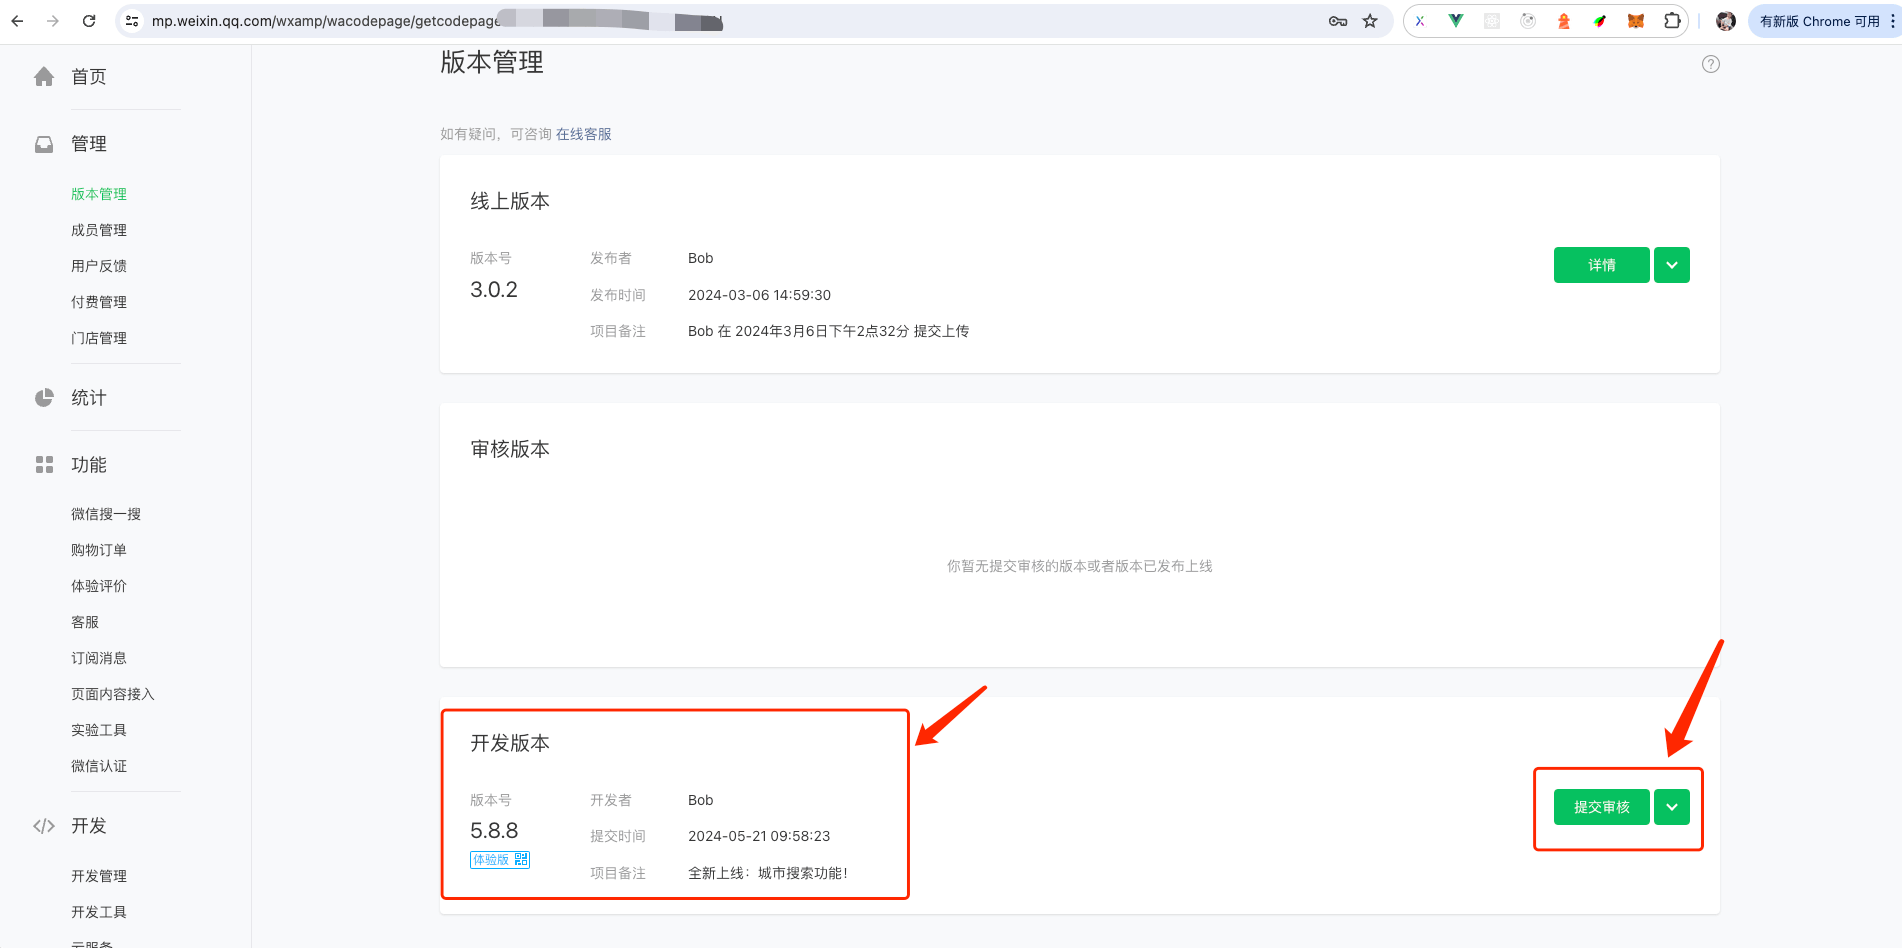Click the 提交审核 button
This screenshot has width=1902, height=948.
point(1601,807)
